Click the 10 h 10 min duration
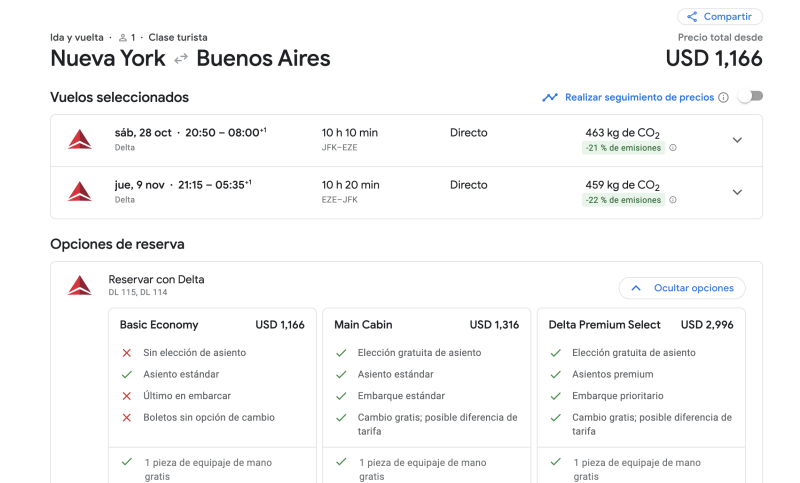 click(349, 133)
